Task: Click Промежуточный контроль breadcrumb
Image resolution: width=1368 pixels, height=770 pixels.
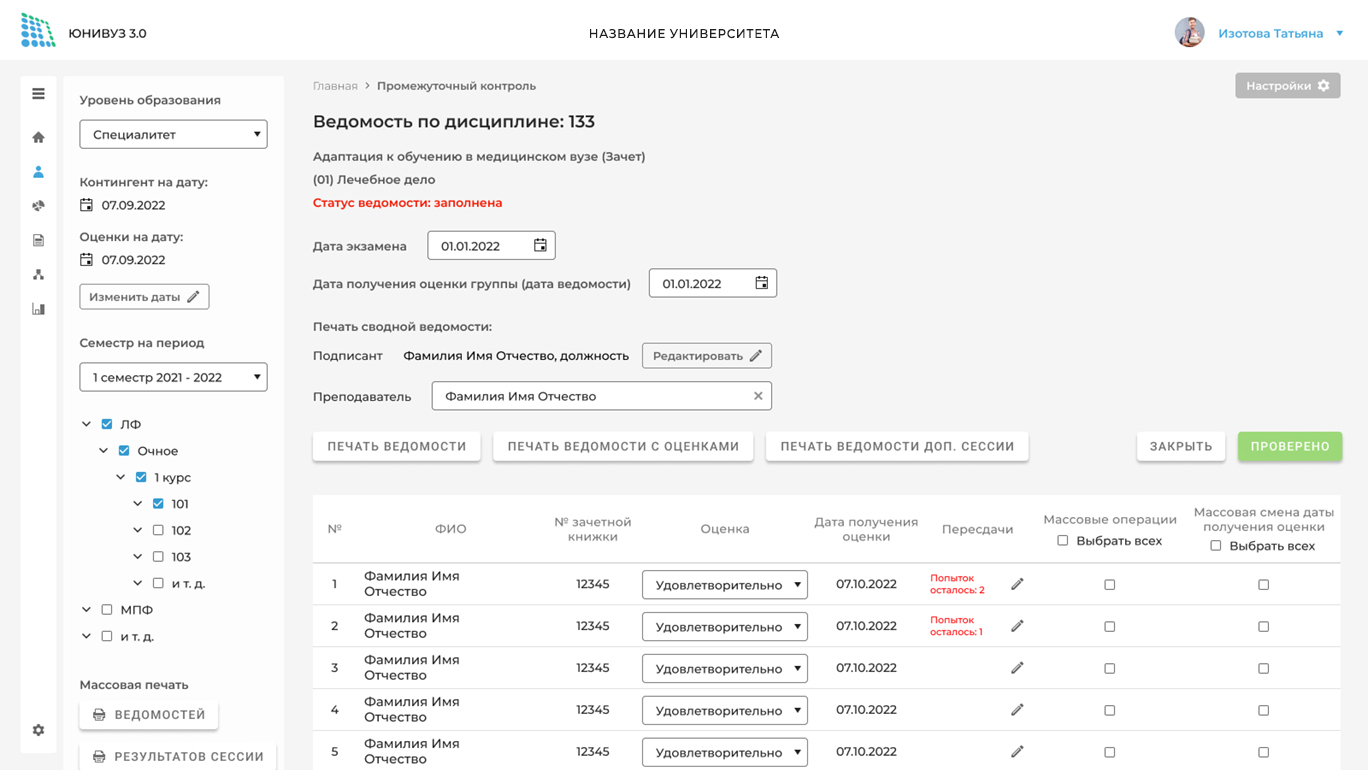Action: tap(456, 86)
